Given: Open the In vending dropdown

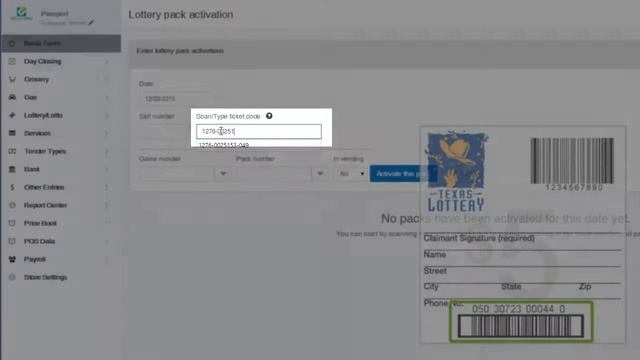Looking at the screenshot, I should 351,173.
